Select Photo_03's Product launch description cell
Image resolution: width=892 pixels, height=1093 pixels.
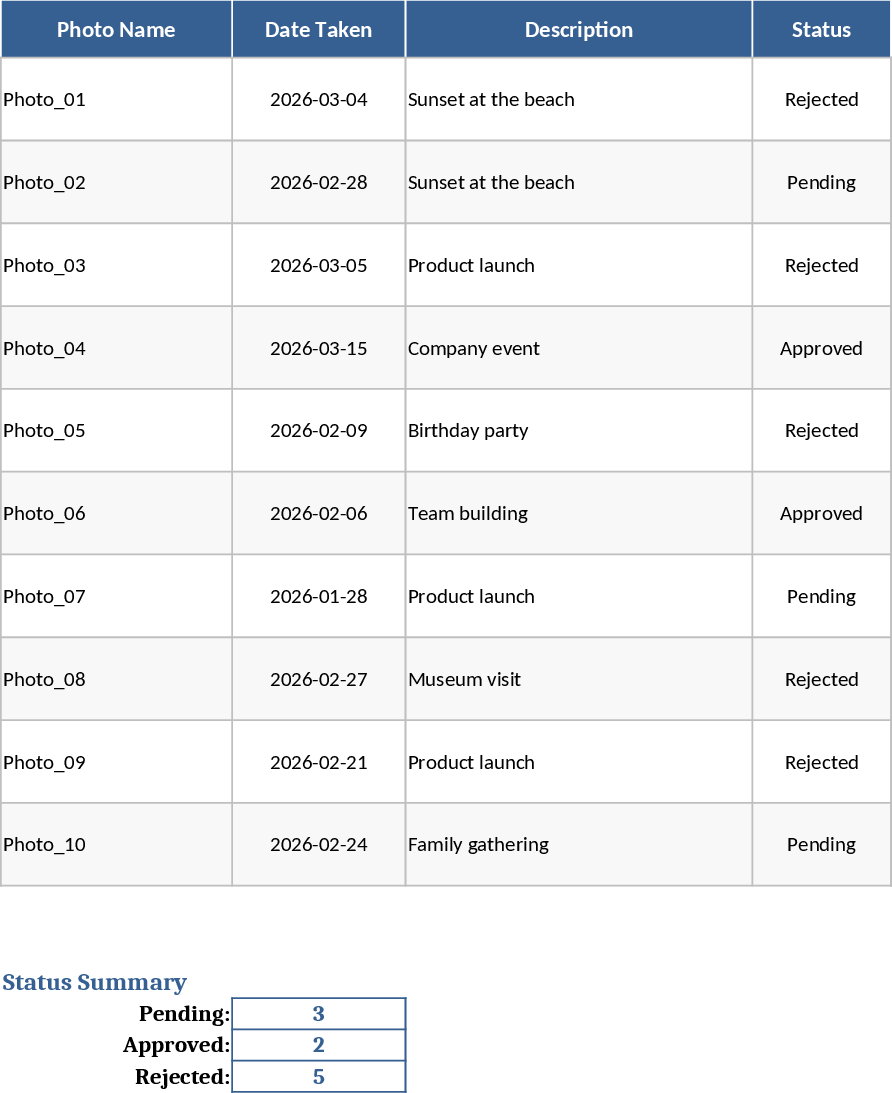pos(578,265)
